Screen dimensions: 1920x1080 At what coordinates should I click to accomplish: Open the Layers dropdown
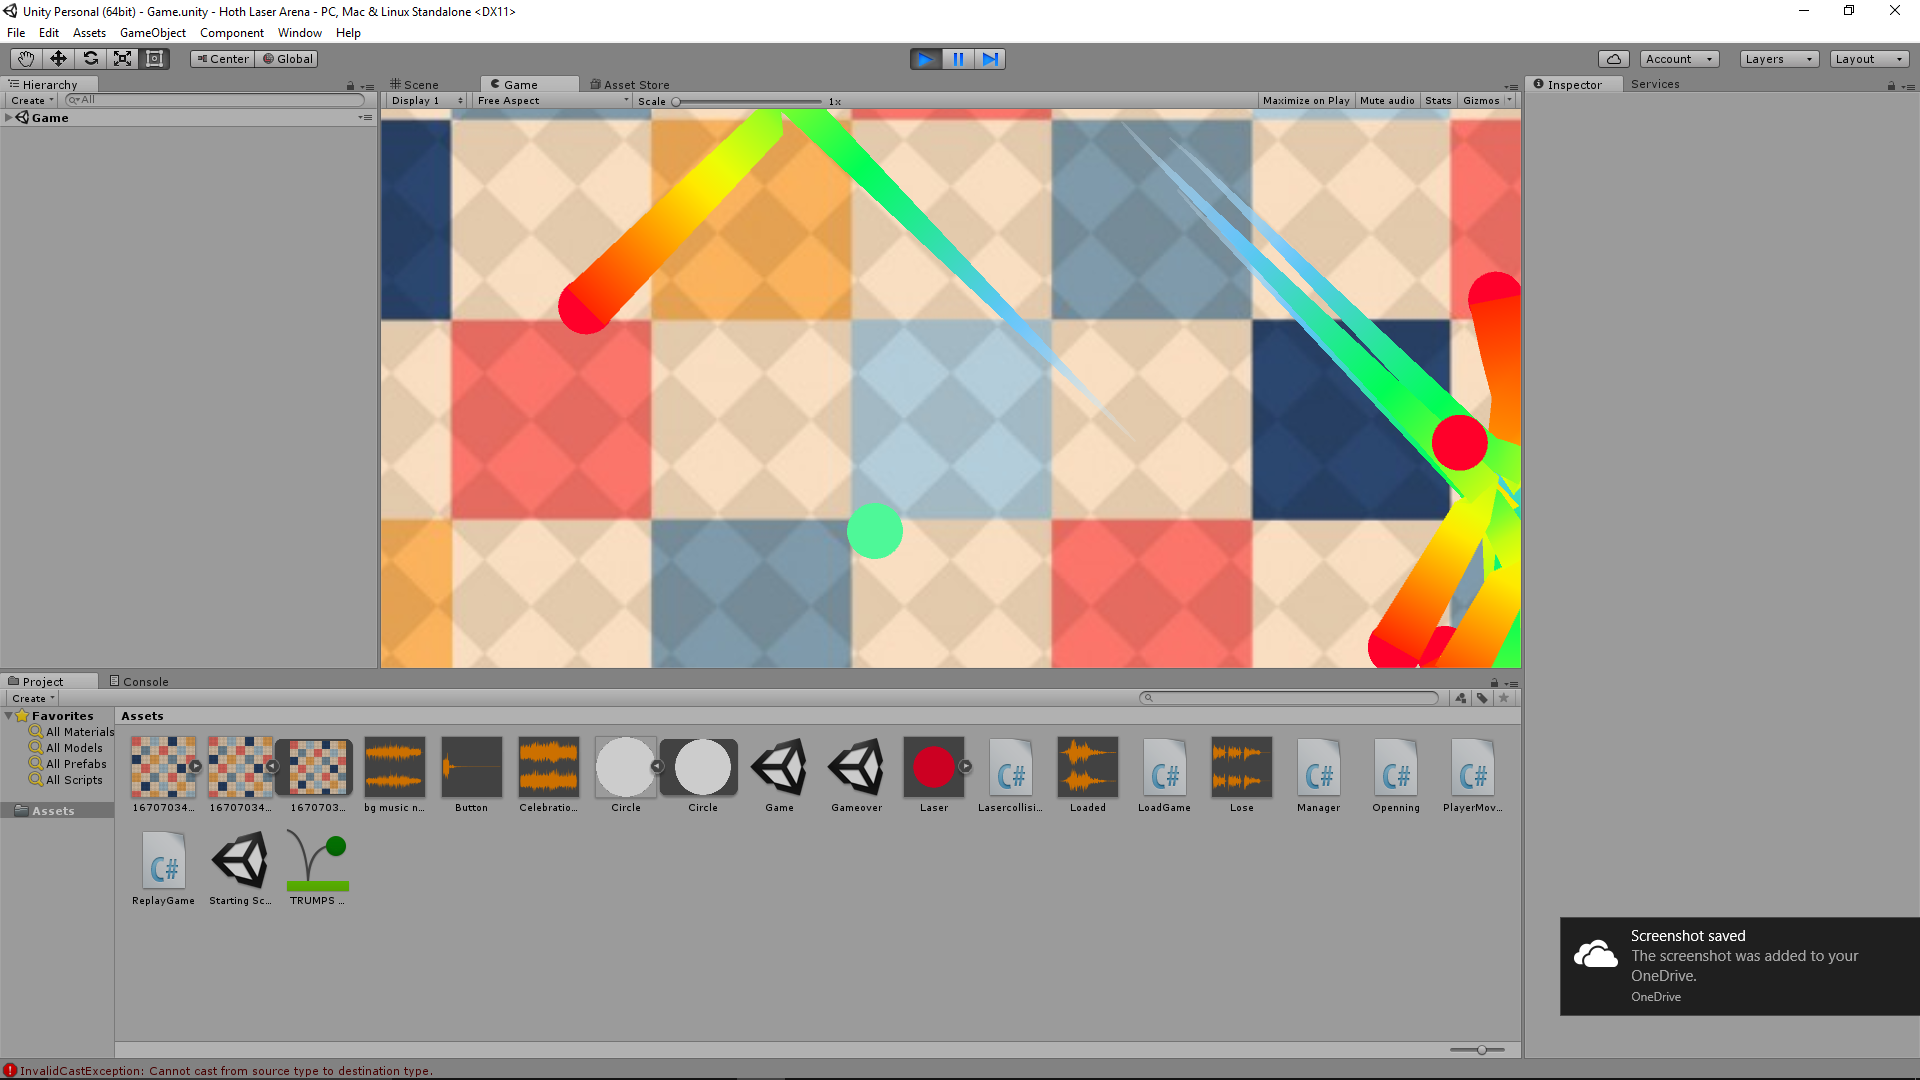1778,59
